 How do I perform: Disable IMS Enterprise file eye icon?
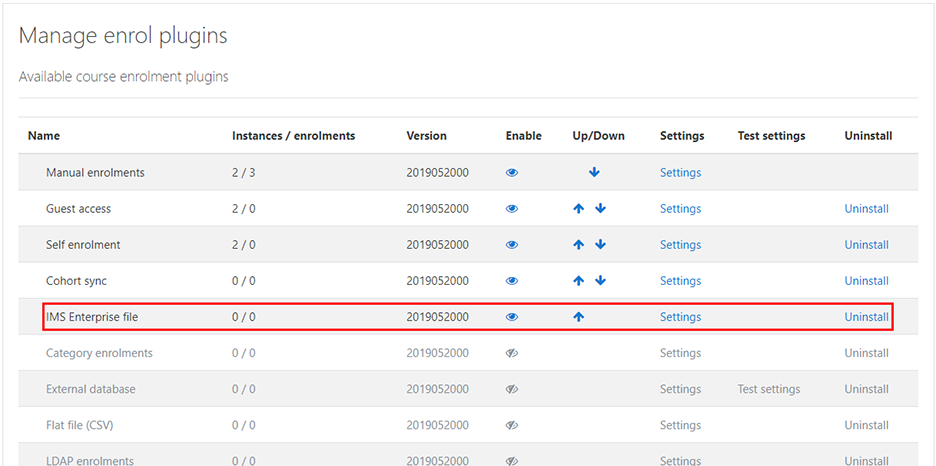[x=512, y=317]
